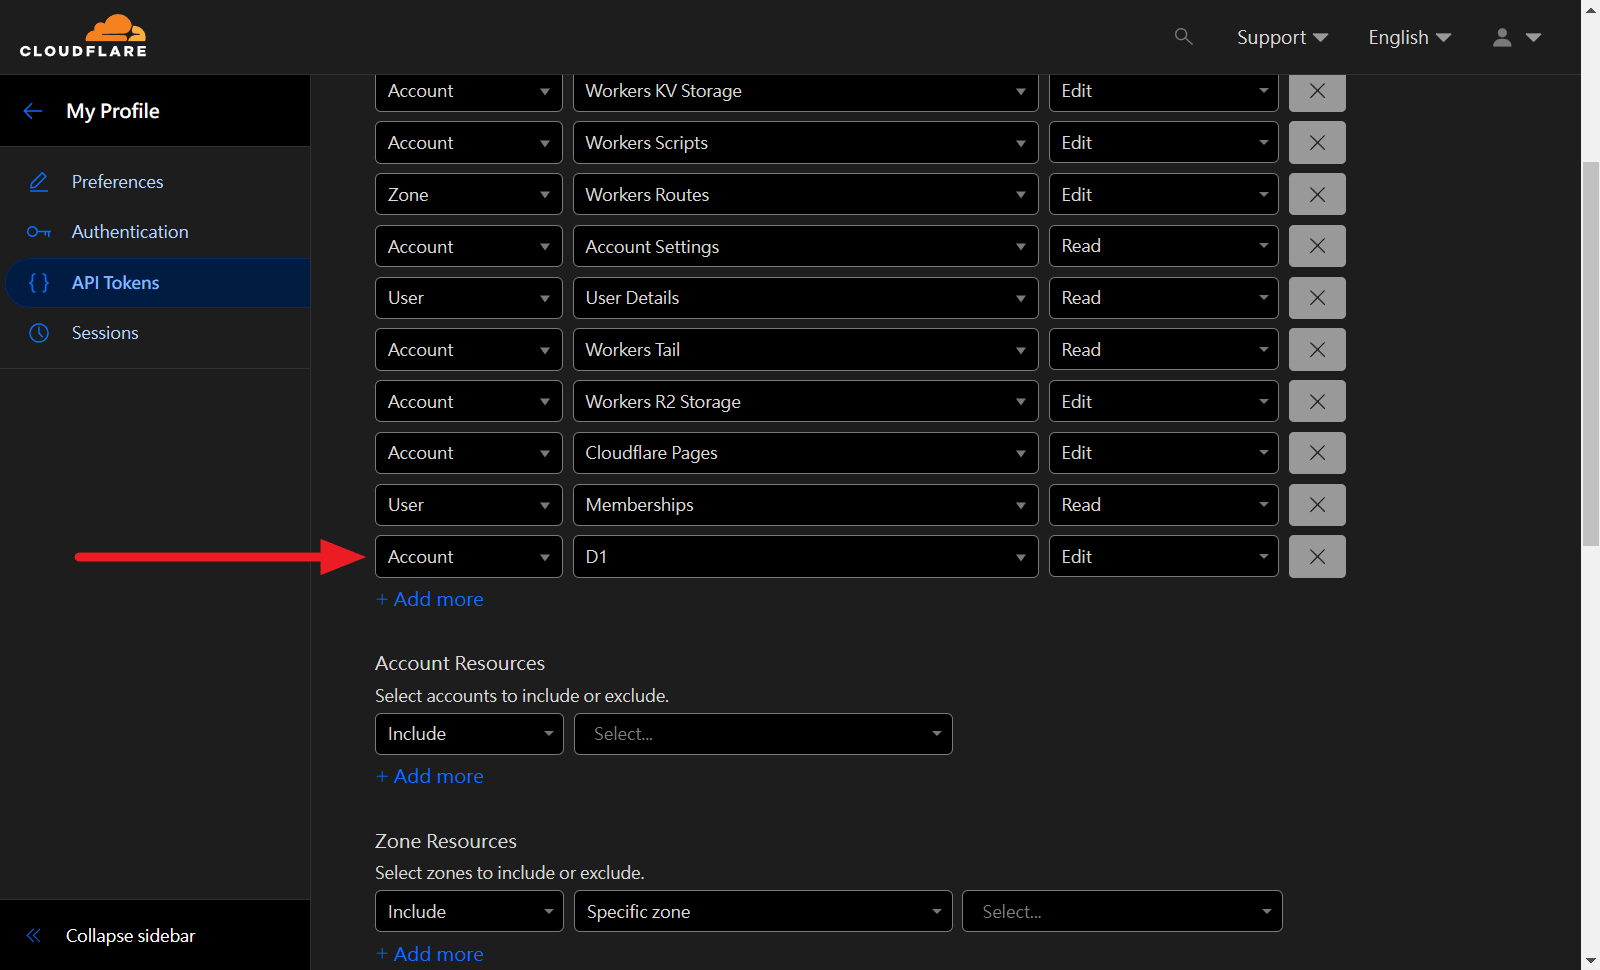Click the Cloudflare logo
The height and width of the screenshot is (970, 1600).
84,37
